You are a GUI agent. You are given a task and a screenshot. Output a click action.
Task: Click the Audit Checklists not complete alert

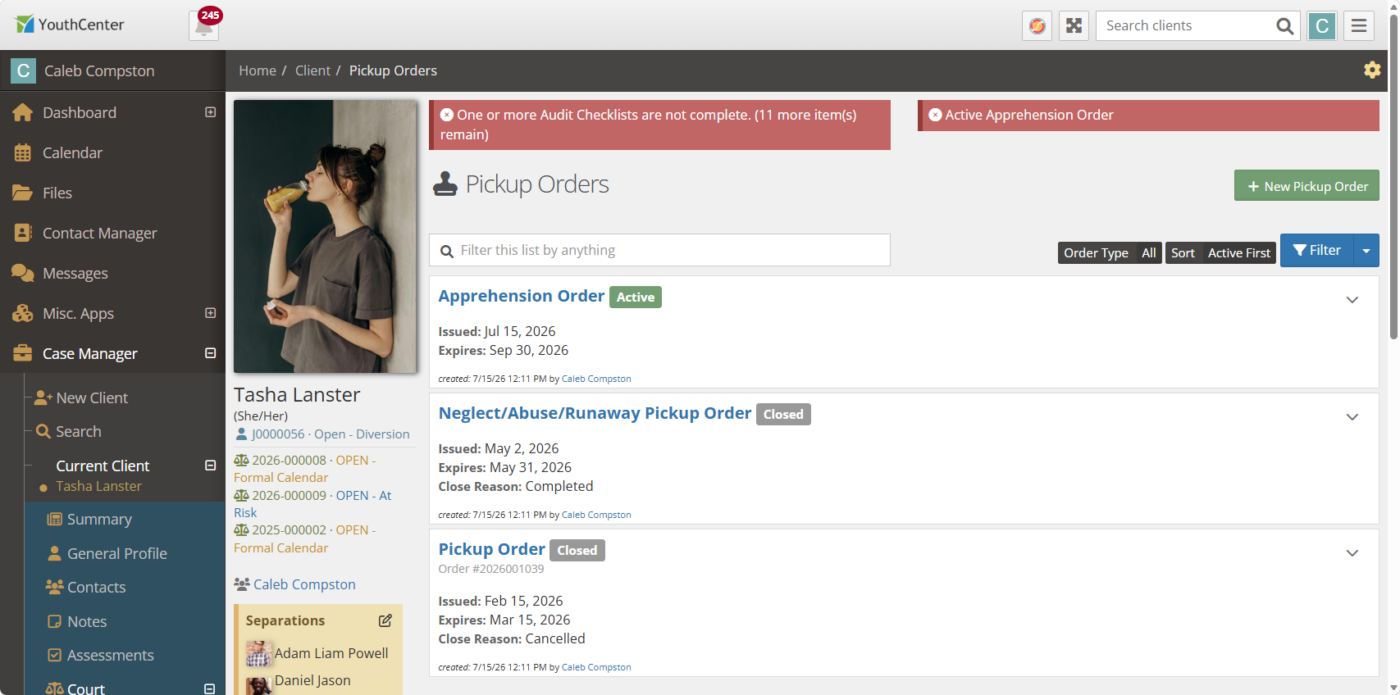pos(660,125)
